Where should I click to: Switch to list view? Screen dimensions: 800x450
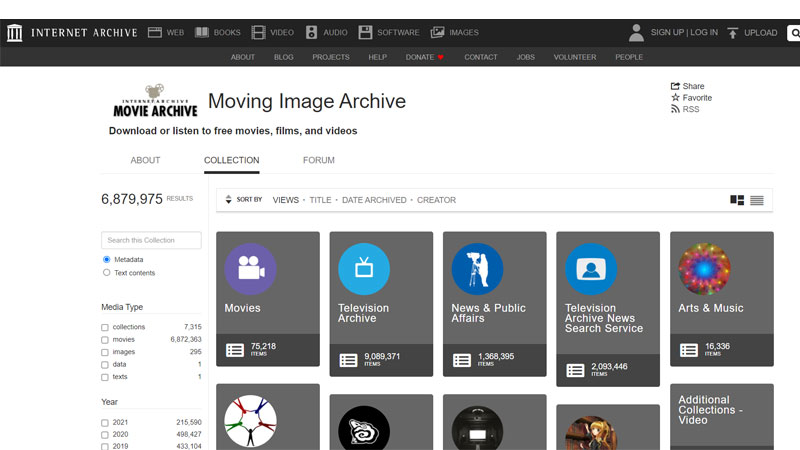click(x=757, y=200)
